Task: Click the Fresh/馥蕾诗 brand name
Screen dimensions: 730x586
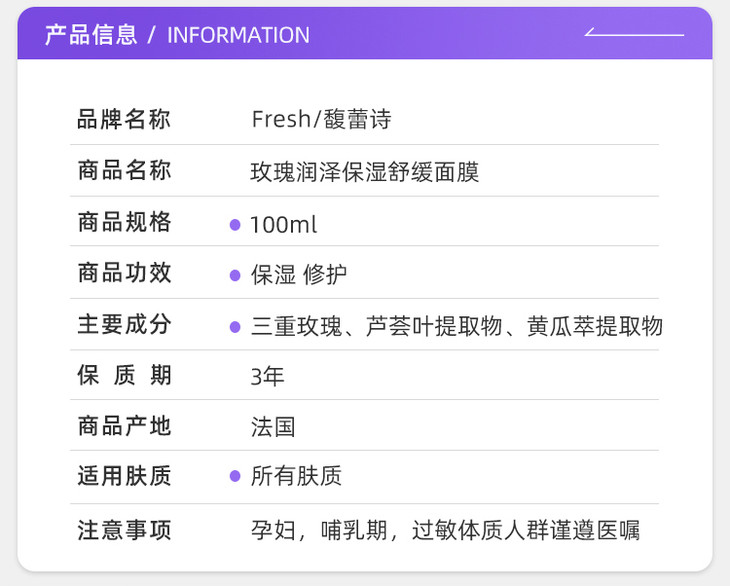Action: pos(320,120)
